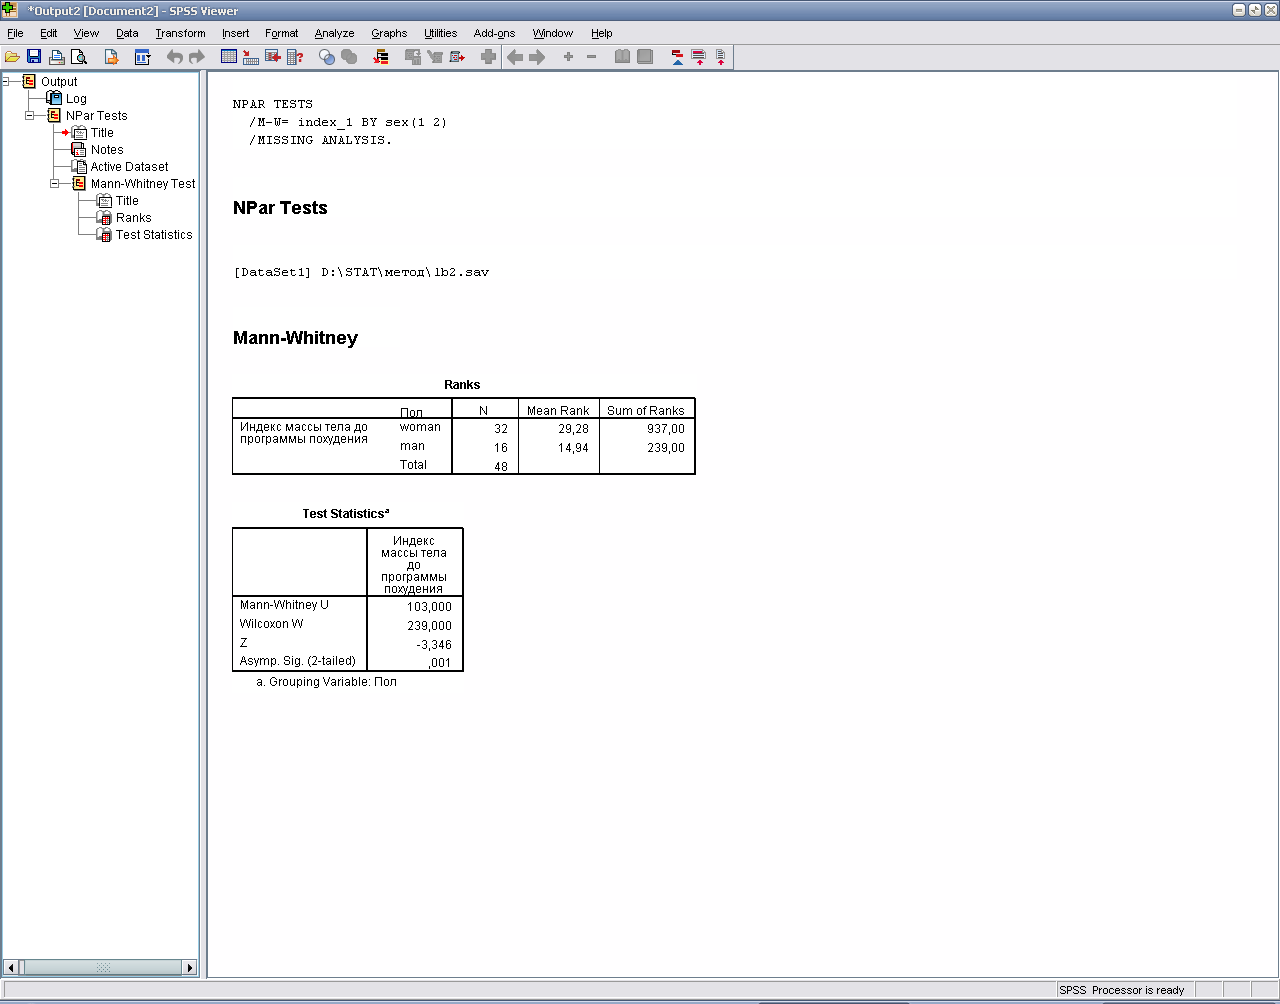Select the Title item directly under NPar Tests
Screen dimensions: 1280x1004
(x=102, y=133)
